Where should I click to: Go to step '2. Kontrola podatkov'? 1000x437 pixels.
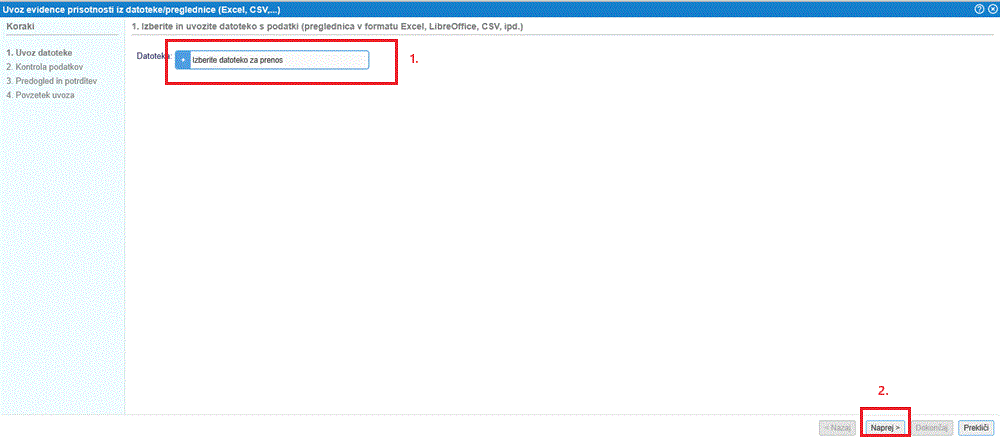point(44,67)
